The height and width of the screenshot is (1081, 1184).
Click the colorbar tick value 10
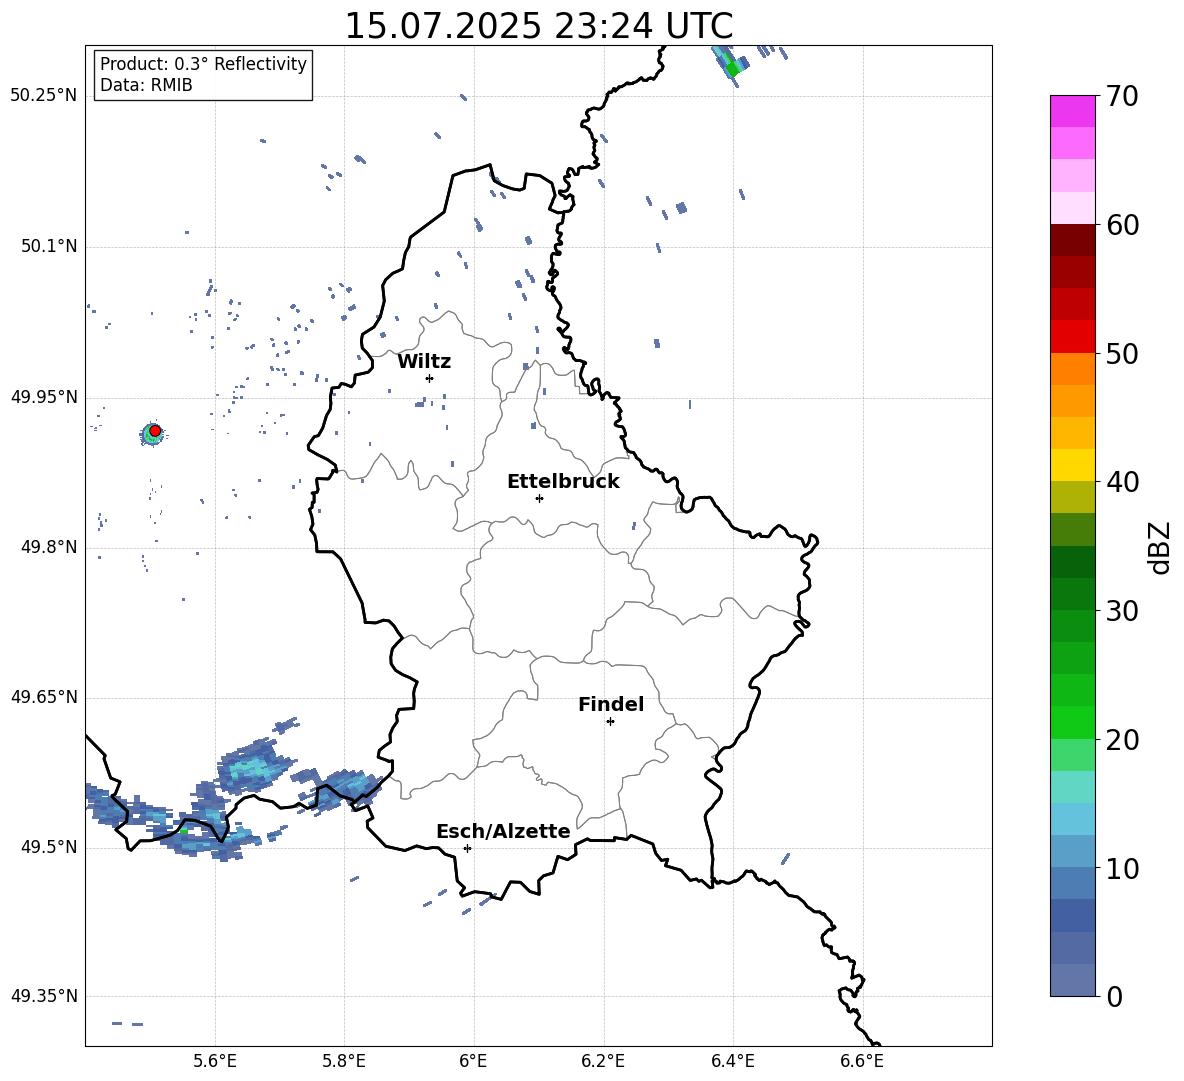pos(1122,869)
